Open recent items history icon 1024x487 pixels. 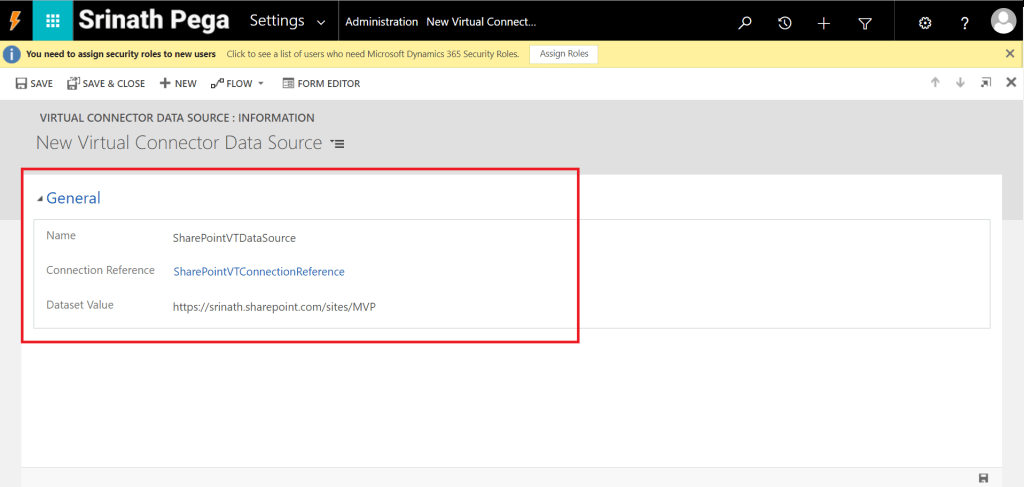785,22
